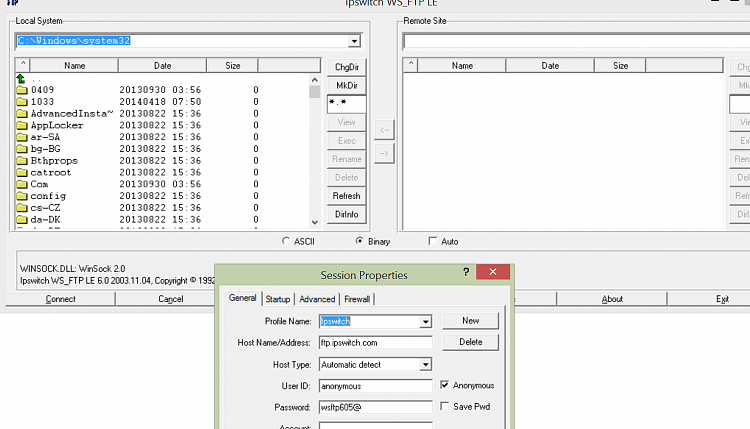Viewport: 750px width, 429px height.
Task: Select the config folder icon
Action: pyautogui.click(x=22, y=196)
